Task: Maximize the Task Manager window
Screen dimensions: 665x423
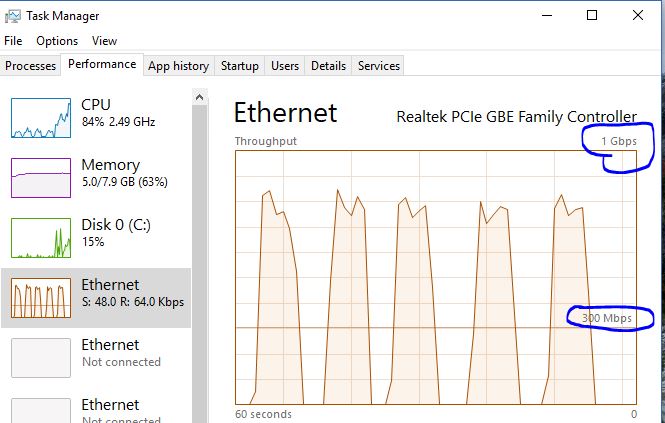Action: point(592,15)
